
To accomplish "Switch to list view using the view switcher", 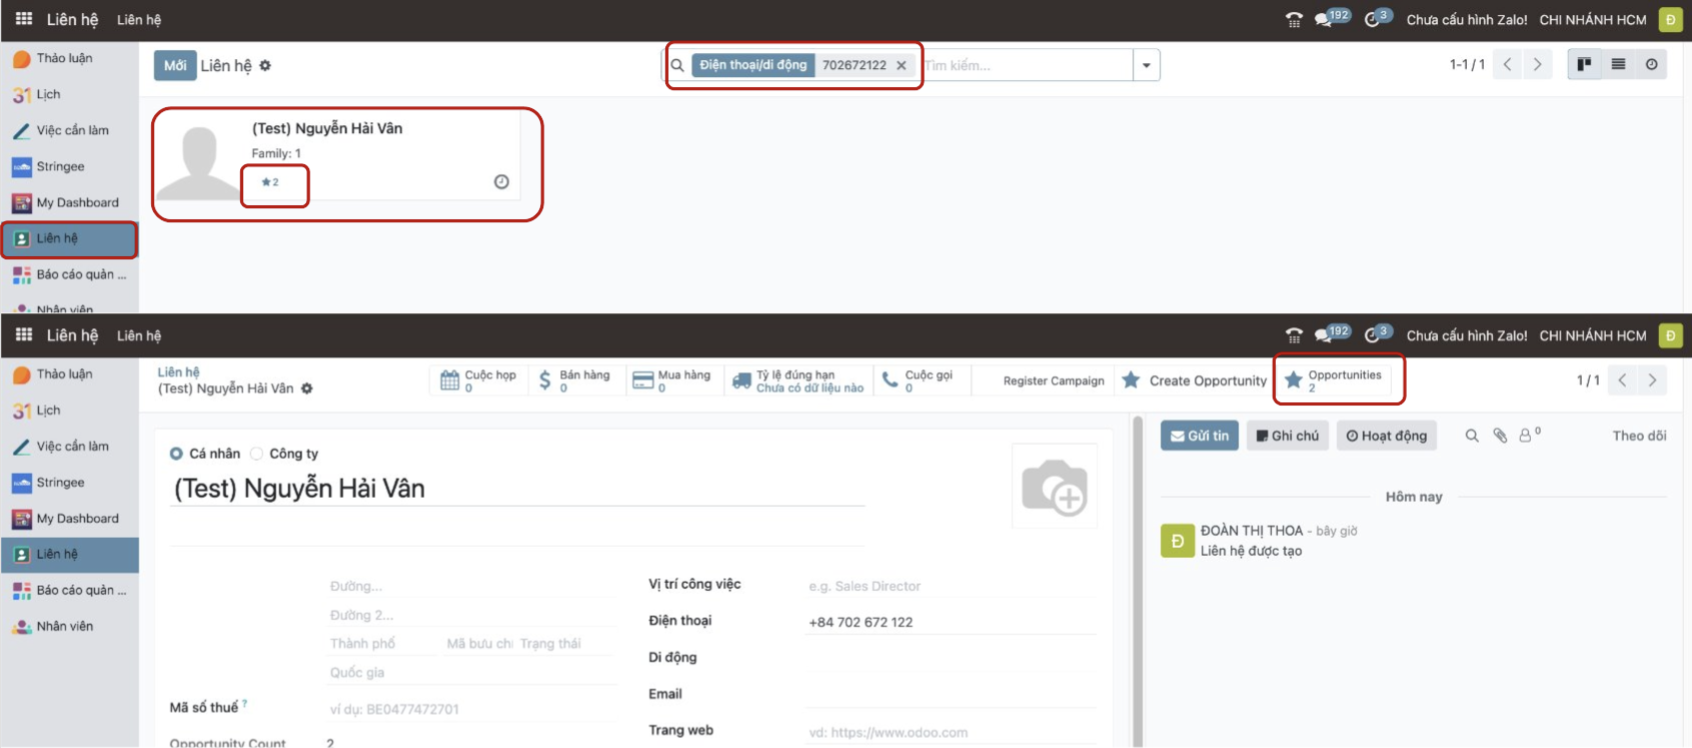I will (x=1618, y=64).
